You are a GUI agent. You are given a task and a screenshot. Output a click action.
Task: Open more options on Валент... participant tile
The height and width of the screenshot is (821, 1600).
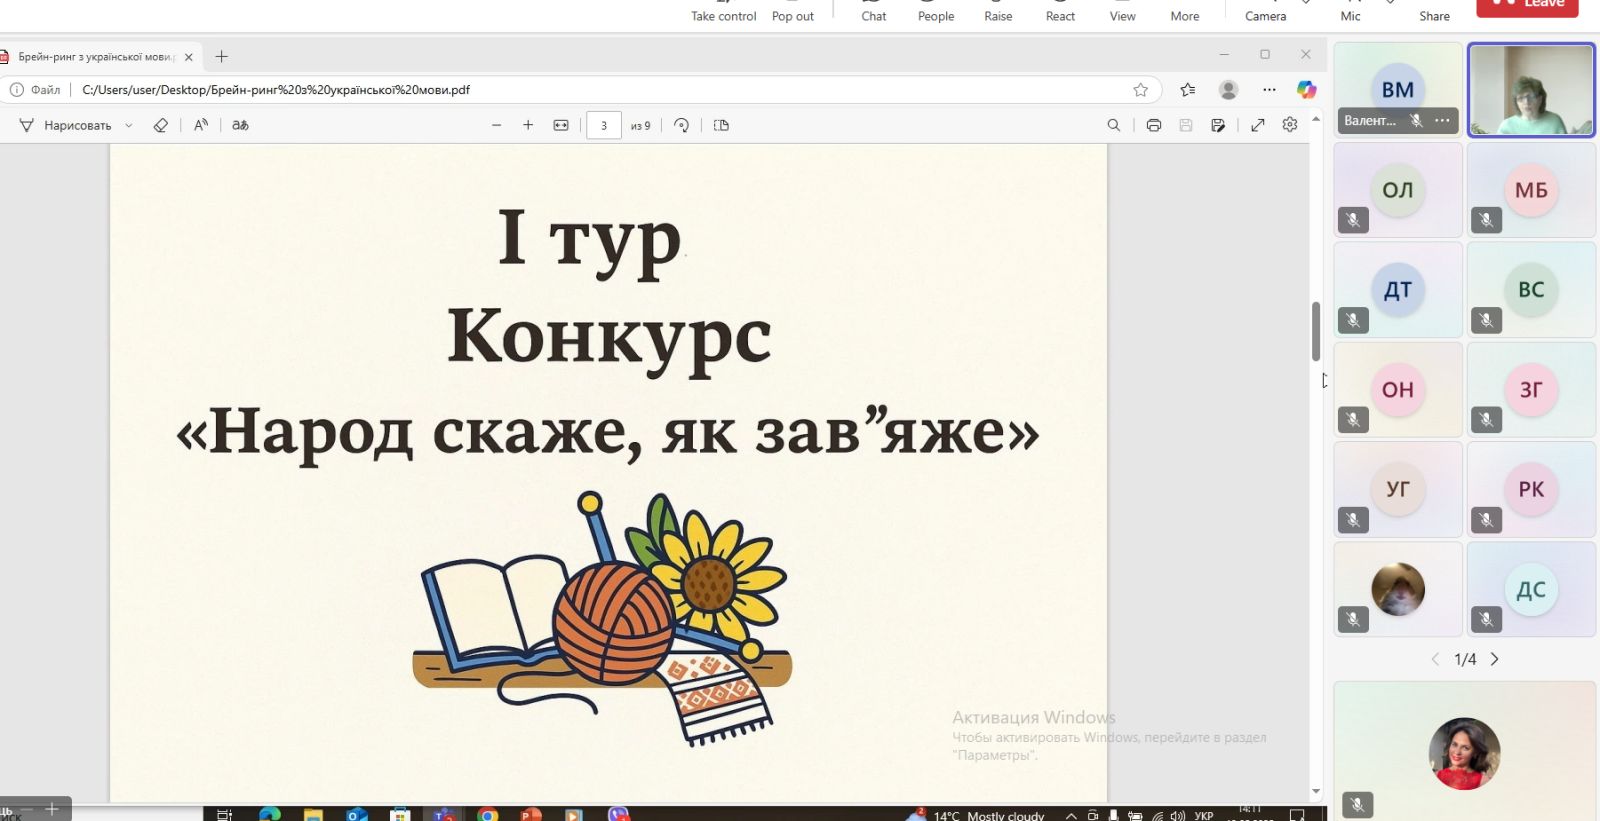click(1442, 120)
